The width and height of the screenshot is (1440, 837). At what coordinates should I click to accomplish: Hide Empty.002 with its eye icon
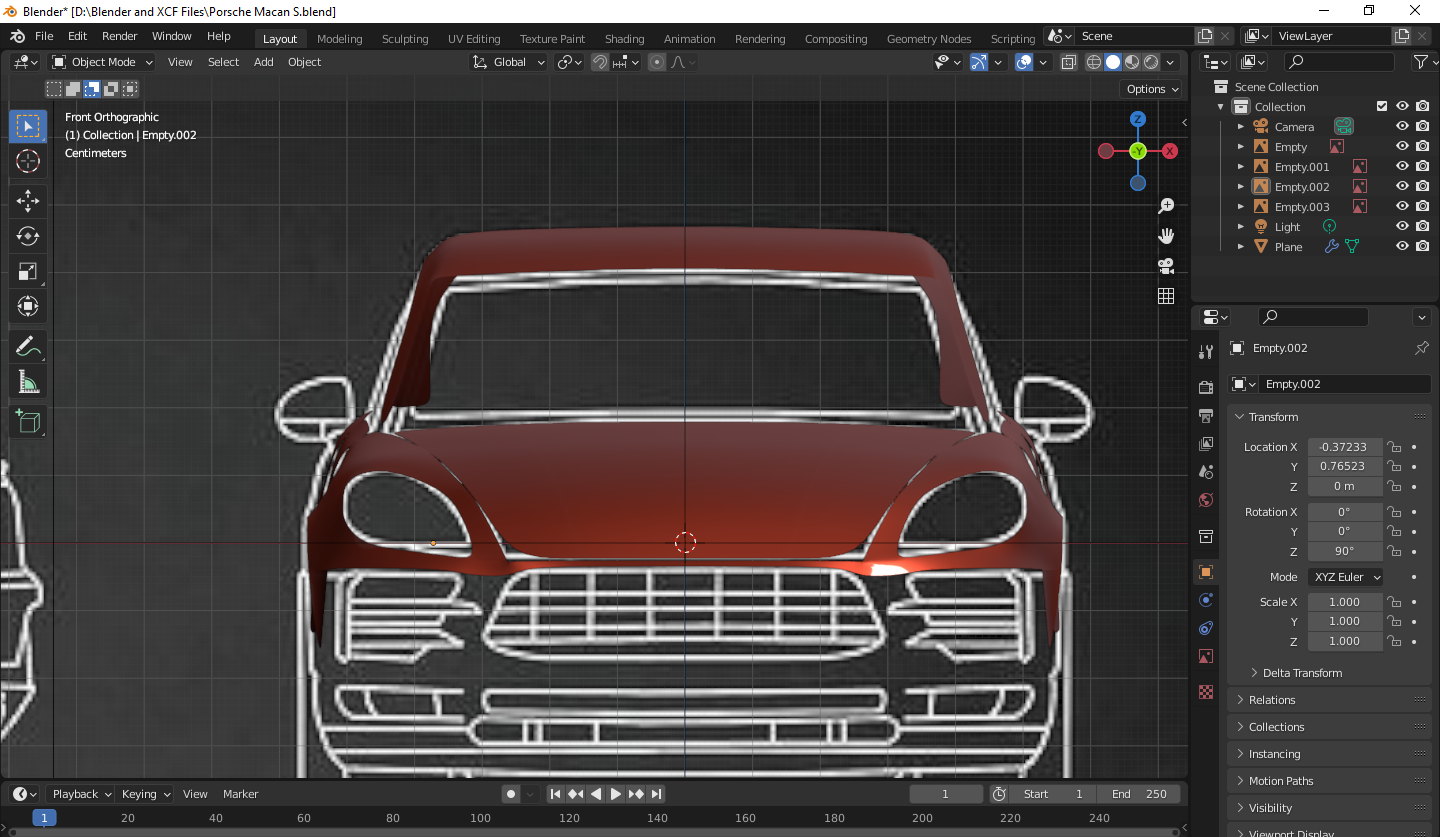[1402, 187]
